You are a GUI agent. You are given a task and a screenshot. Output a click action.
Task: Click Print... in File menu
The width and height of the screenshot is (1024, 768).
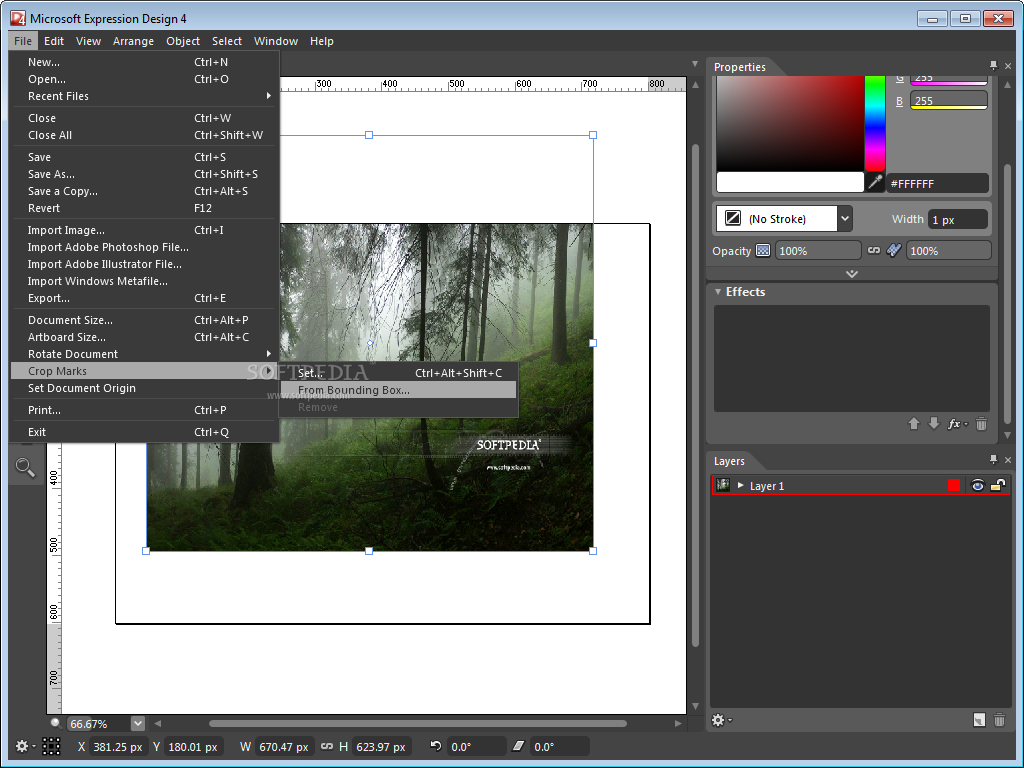[145, 410]
